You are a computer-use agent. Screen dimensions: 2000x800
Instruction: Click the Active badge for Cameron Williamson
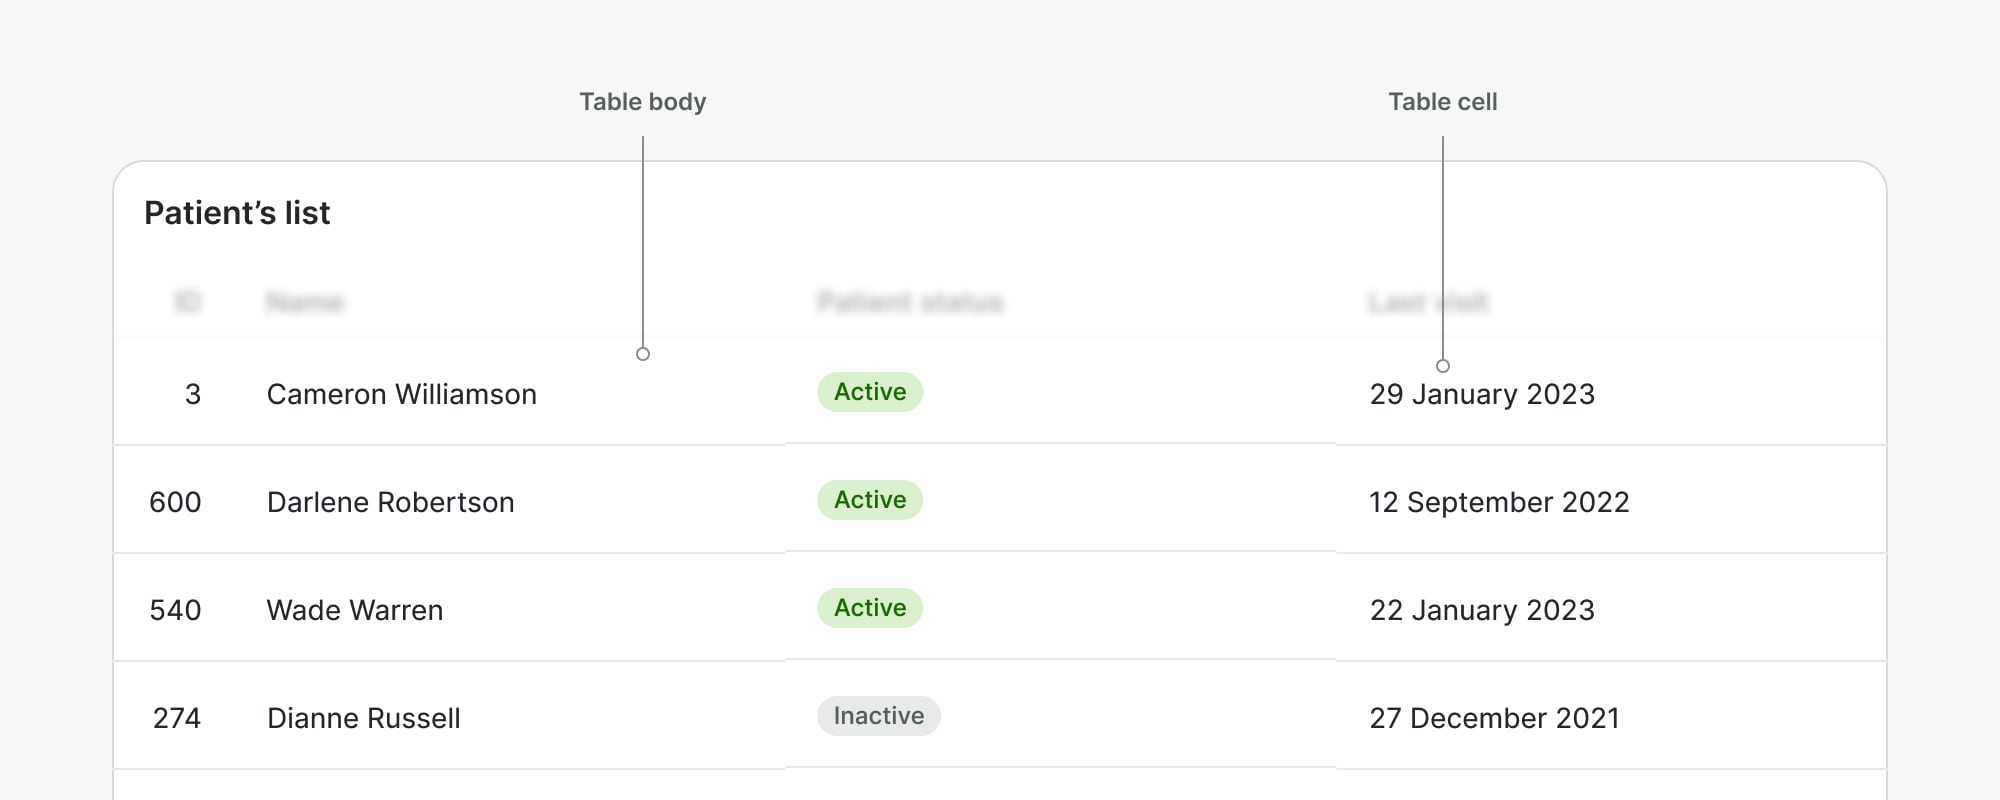pyautogui.click(x=870, y=392)
